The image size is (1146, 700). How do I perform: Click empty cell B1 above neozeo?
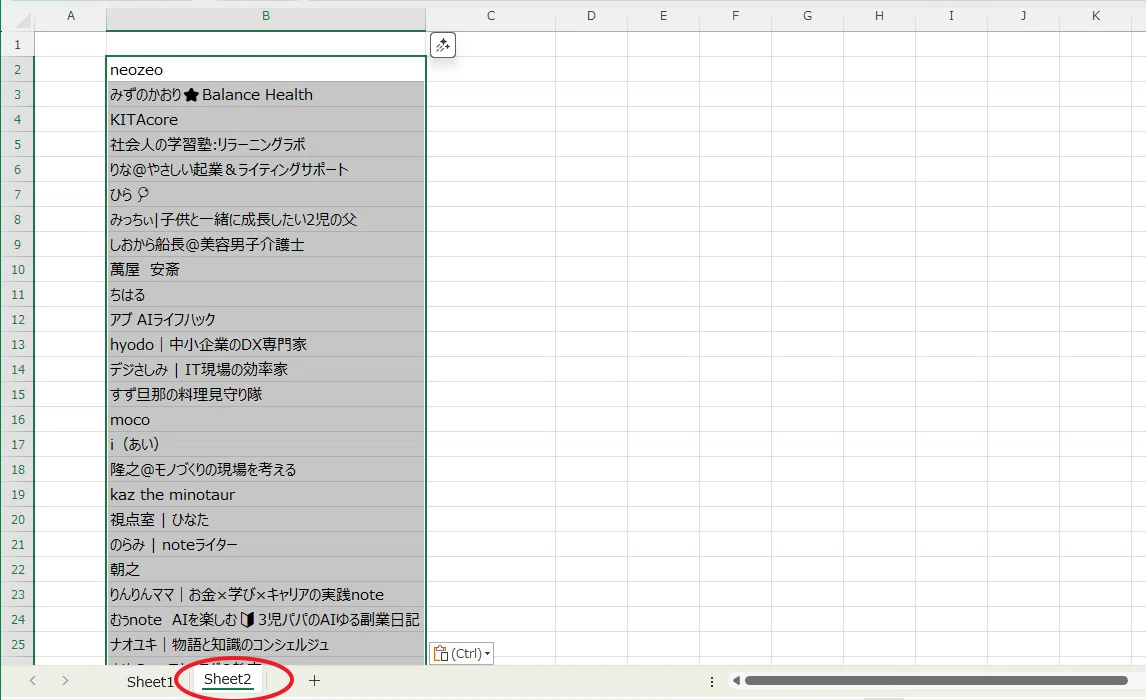266,45
